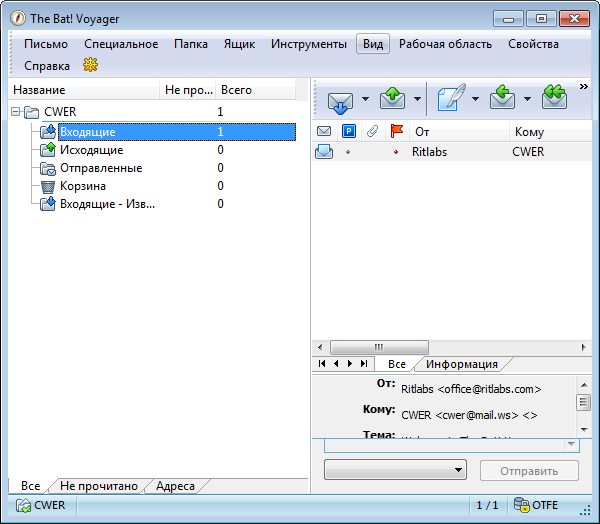Click the blue P parked column header
The height and width of the screenshot is (524, 600).
coord(348,132)
